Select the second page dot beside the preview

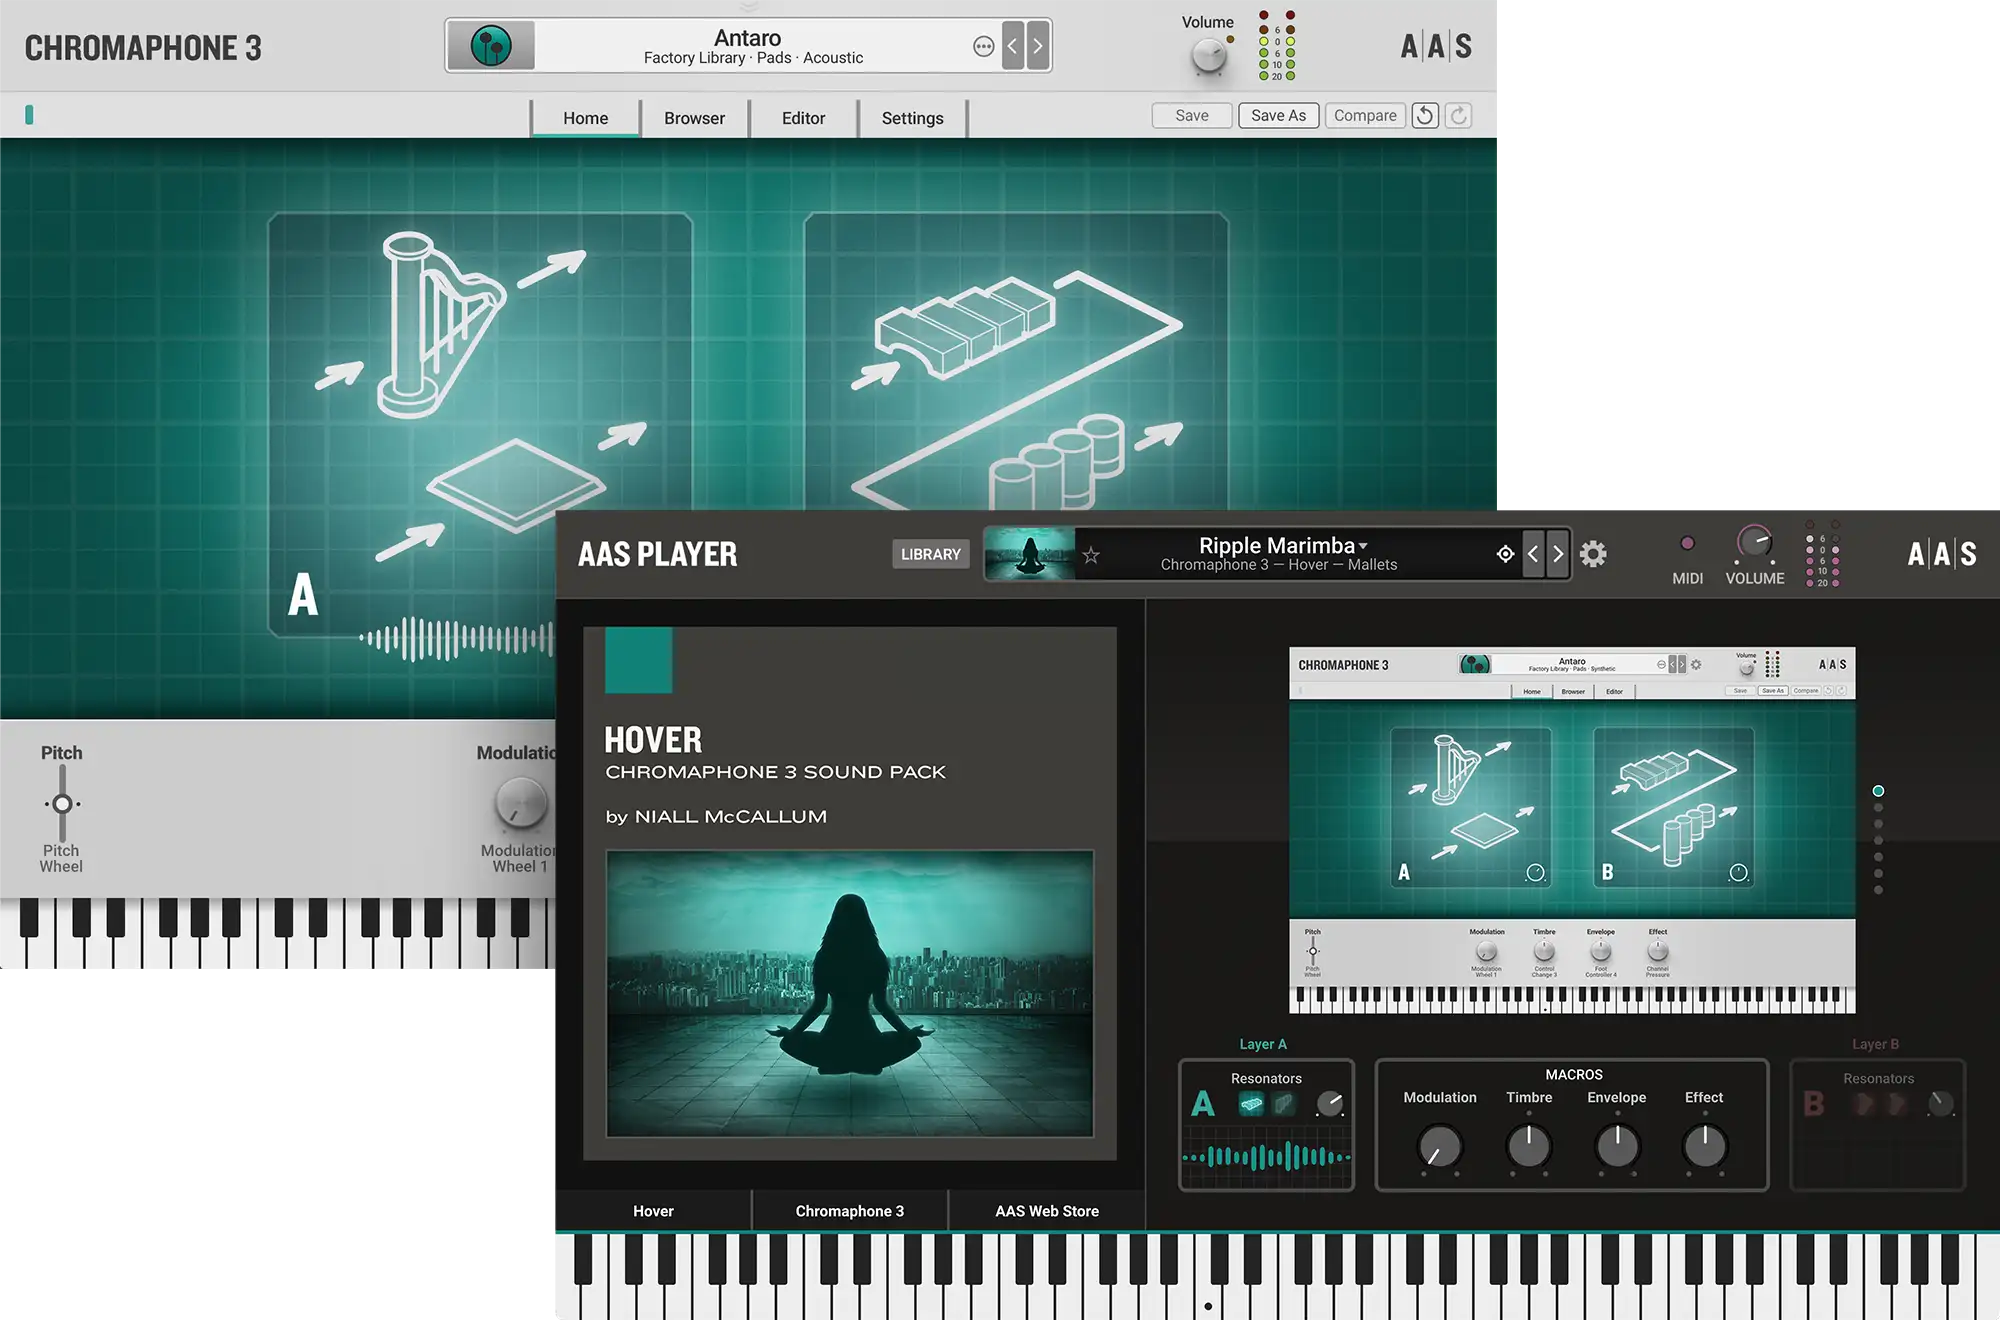coord(1878,808)
